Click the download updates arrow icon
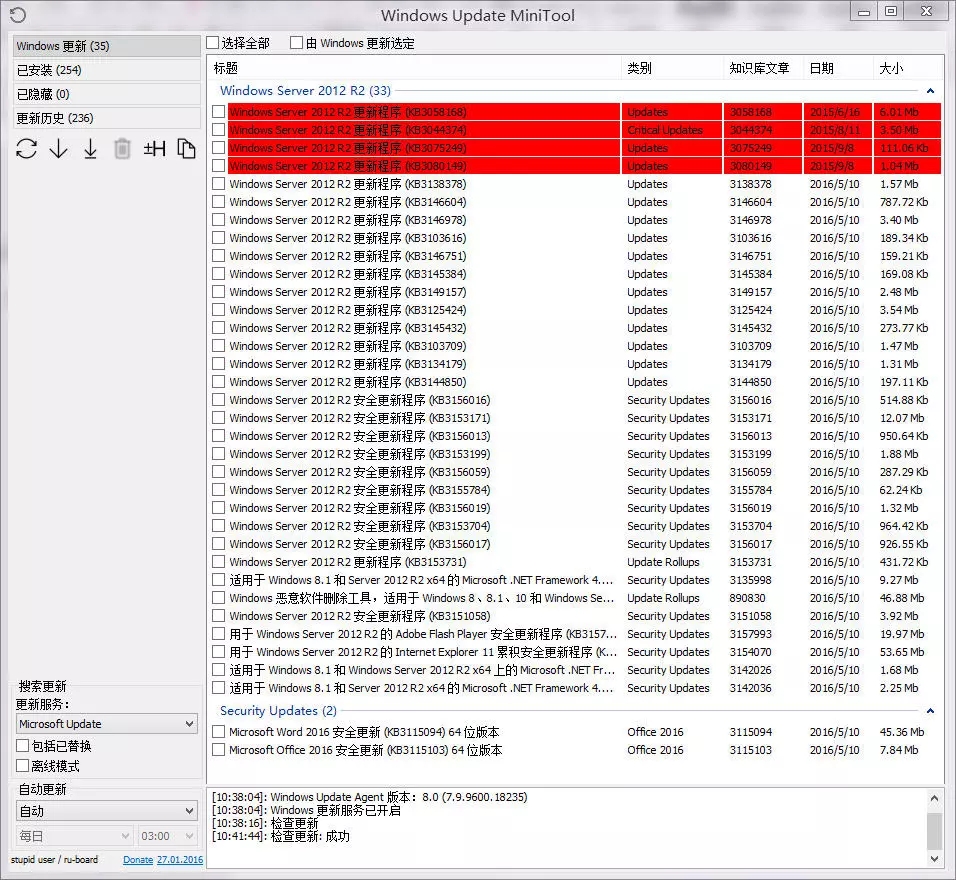The height and width of the screenshot is (880, 956). point(59,149)
